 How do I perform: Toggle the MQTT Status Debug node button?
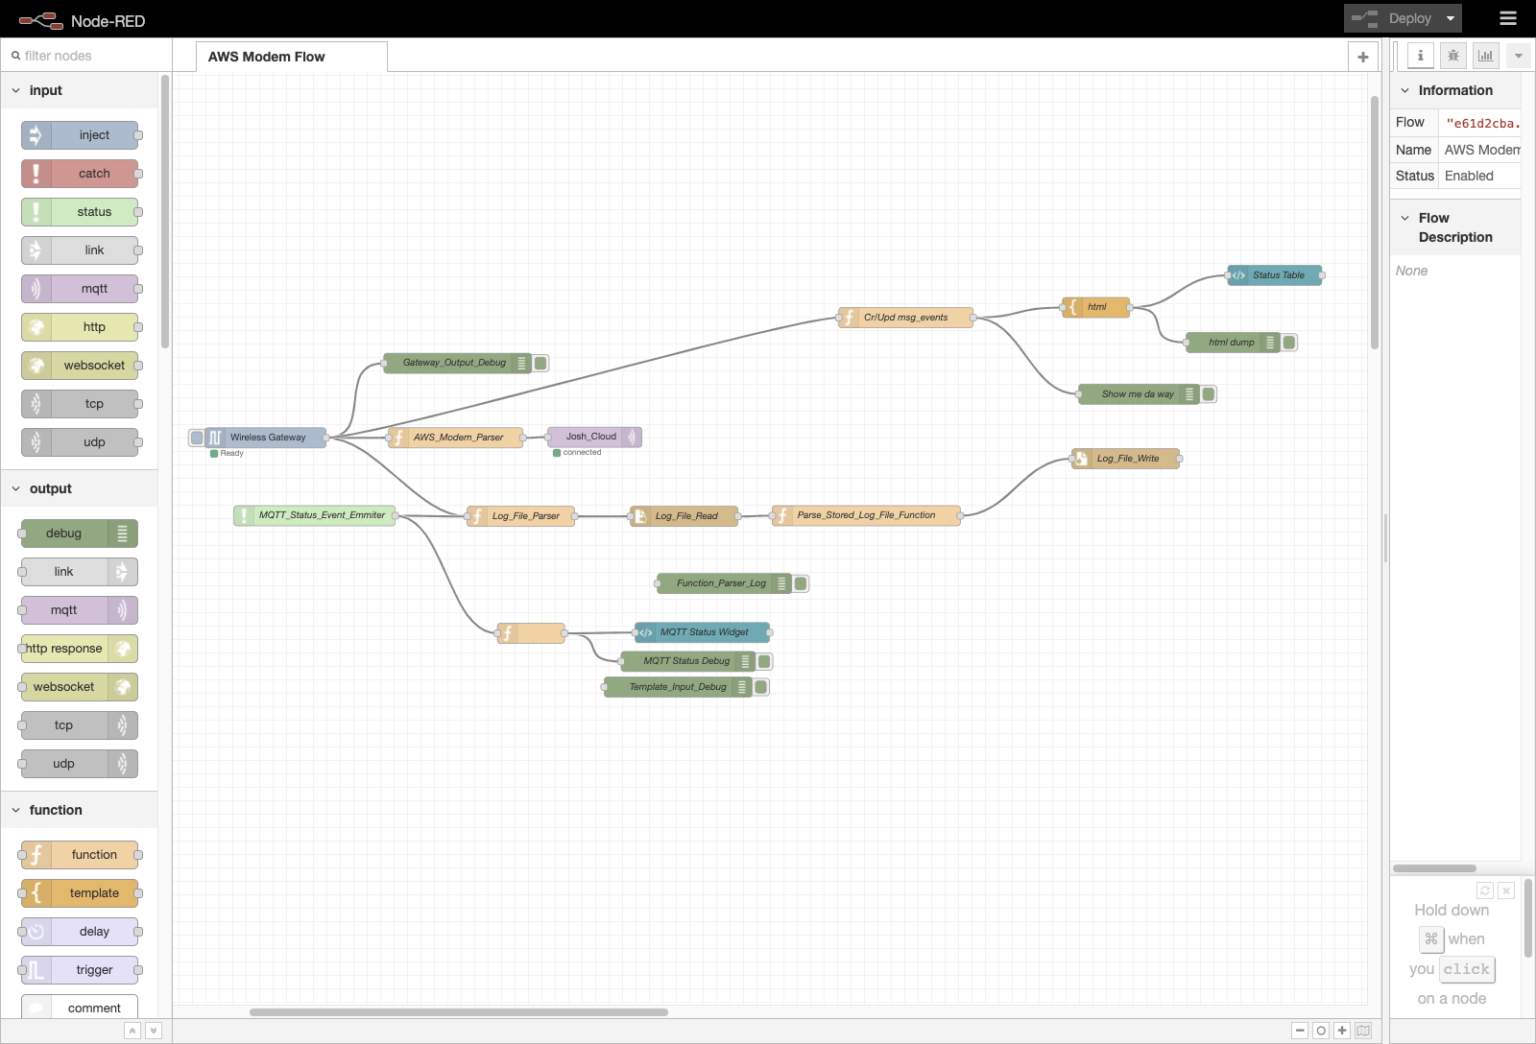(765, 661)
